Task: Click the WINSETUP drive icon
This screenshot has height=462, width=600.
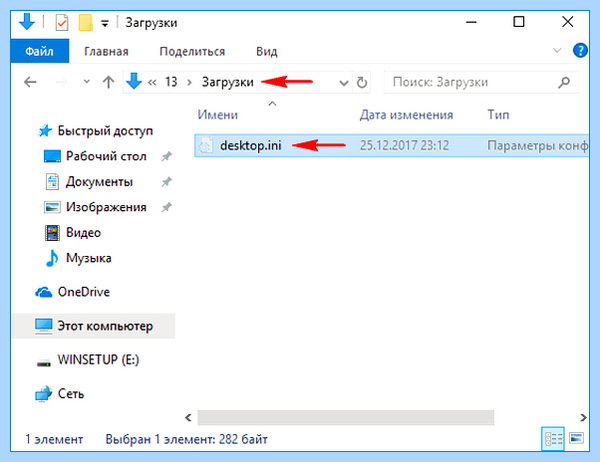Action: (x=44, y=362)
